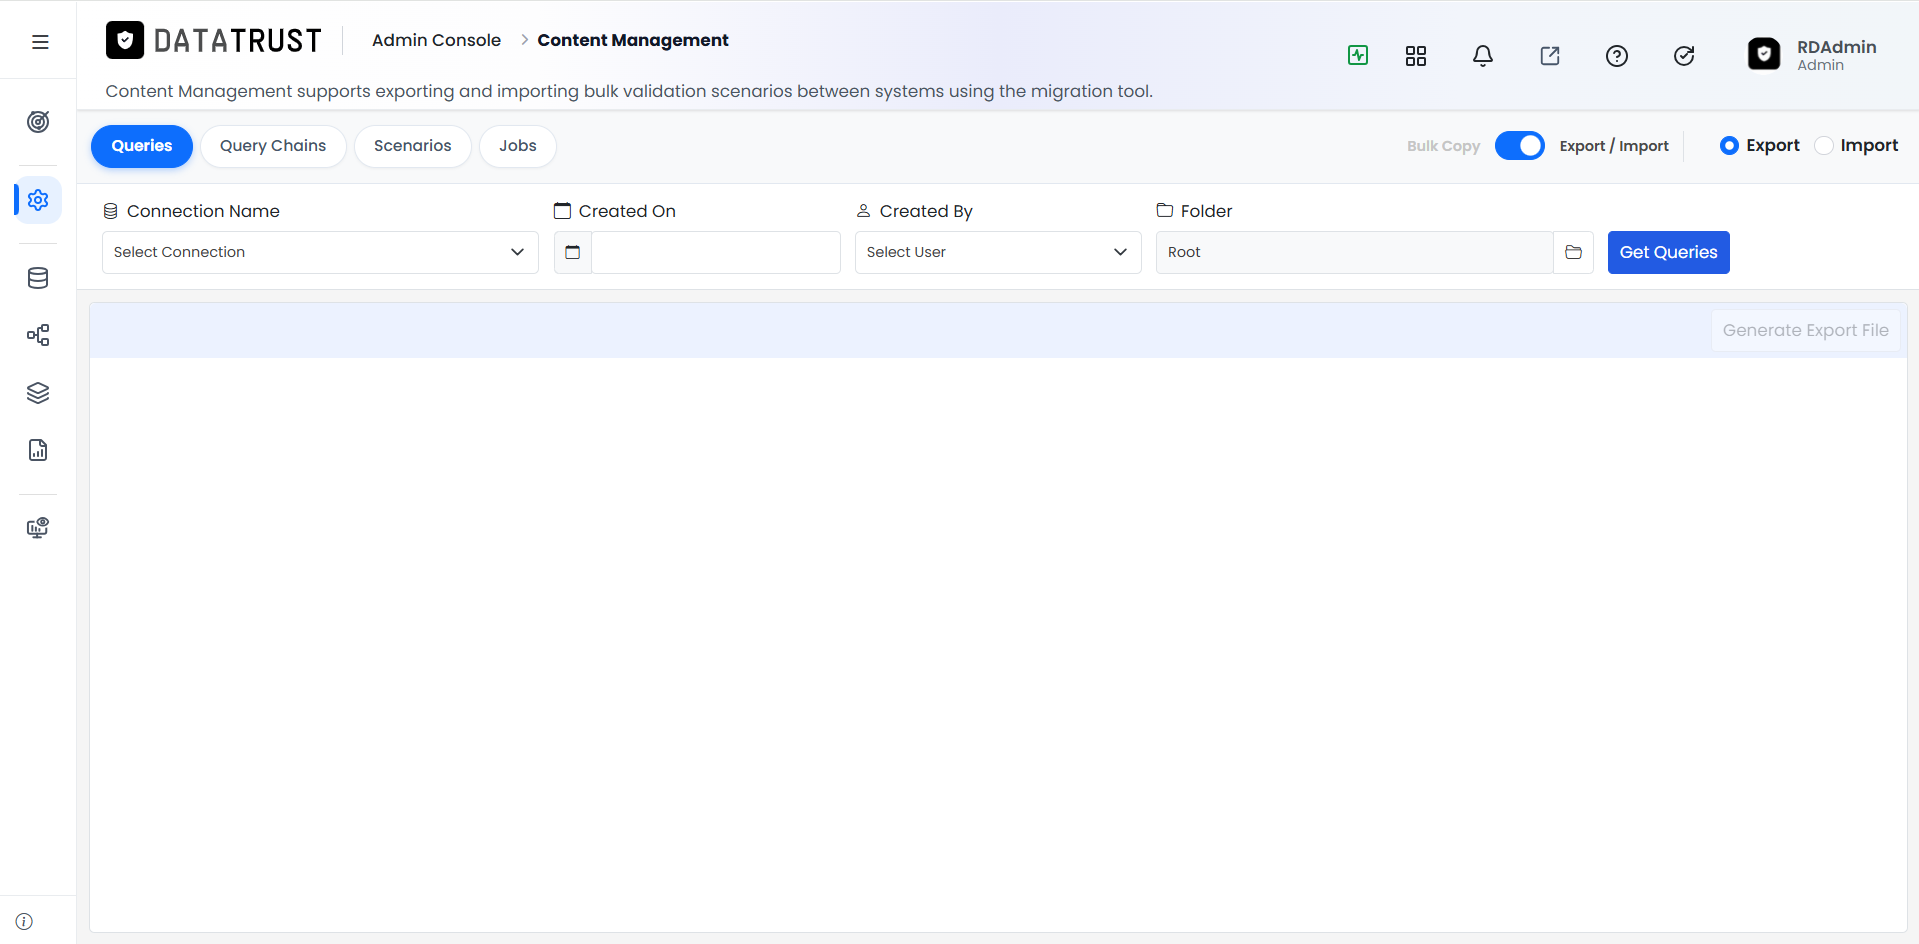Switch to the Query Chains tab
Image resolution: width=1919 pixels, height=944 pixels.
tap(273, 146)
